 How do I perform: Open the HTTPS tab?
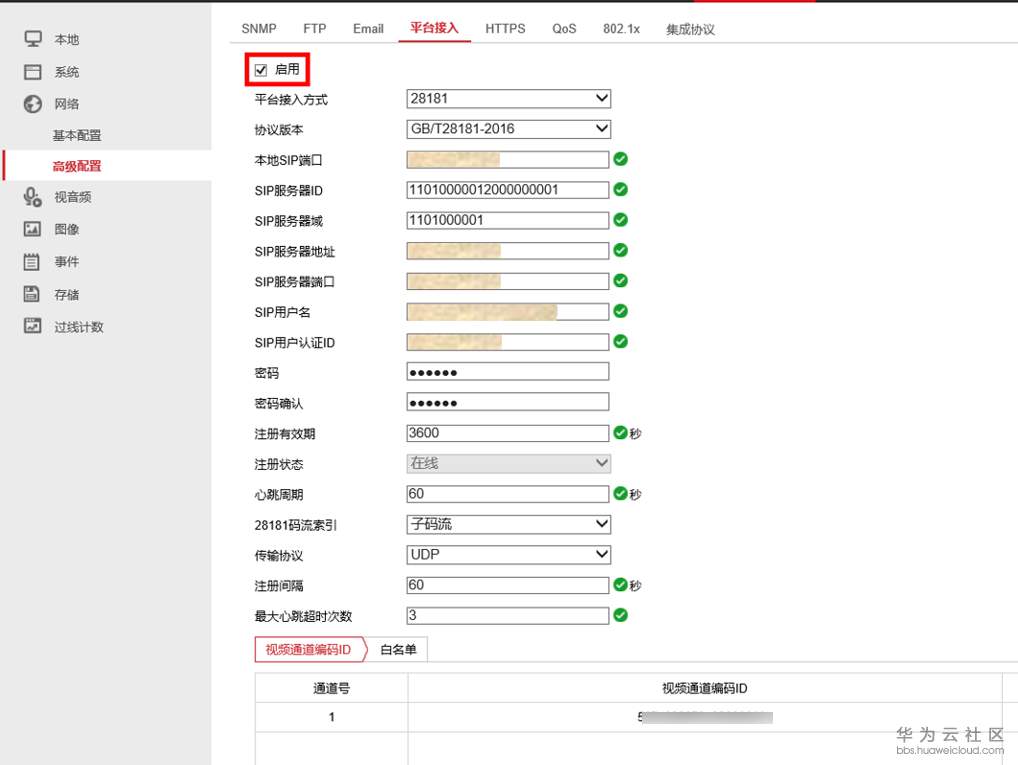[x=505, y=29]
